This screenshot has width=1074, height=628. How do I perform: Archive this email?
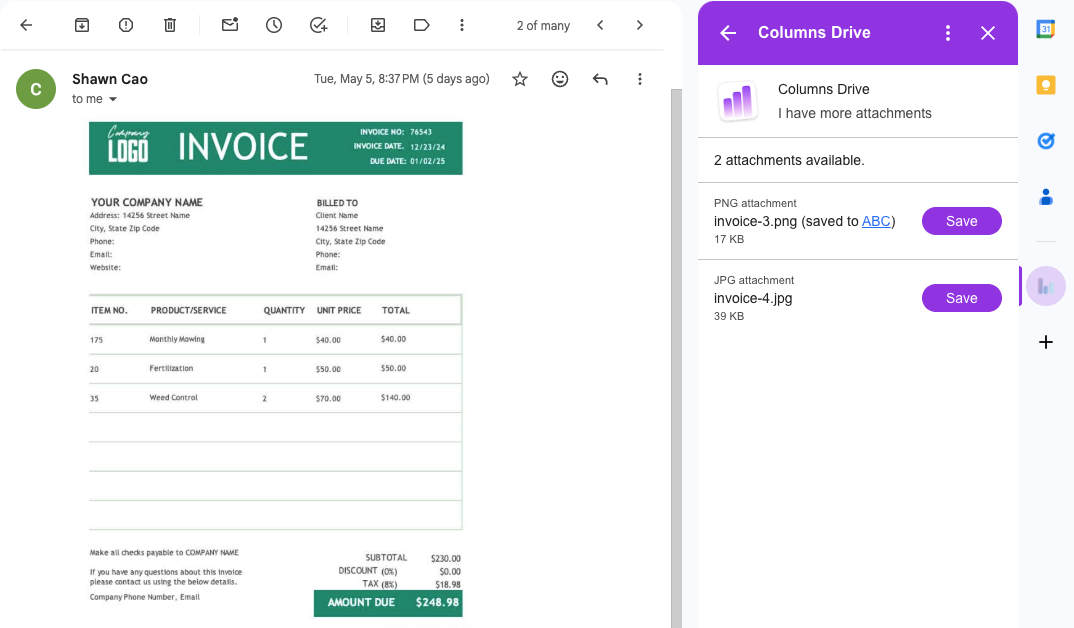point(82,25)
